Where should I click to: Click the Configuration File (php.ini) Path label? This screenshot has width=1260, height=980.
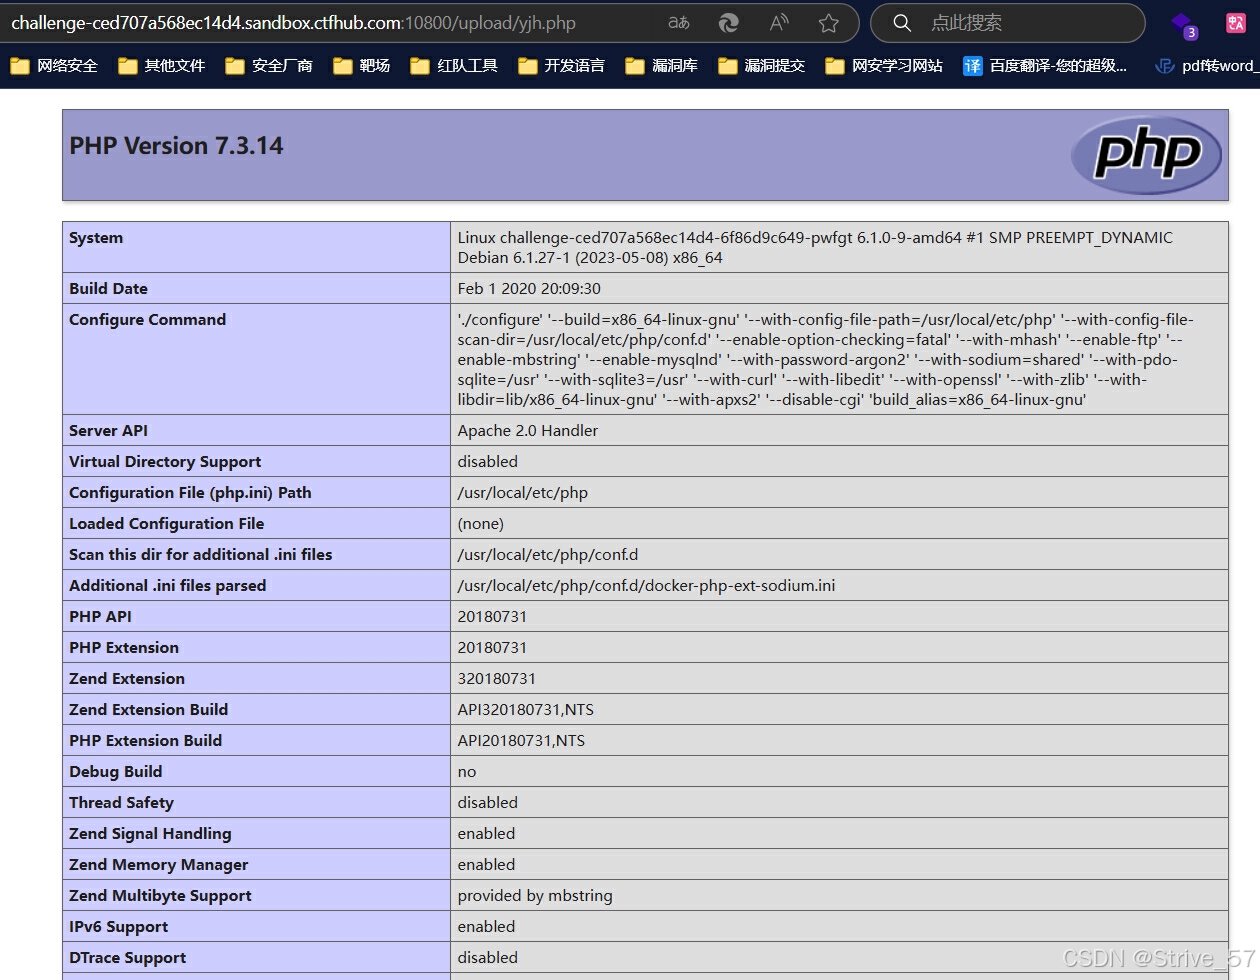[190, 493]
